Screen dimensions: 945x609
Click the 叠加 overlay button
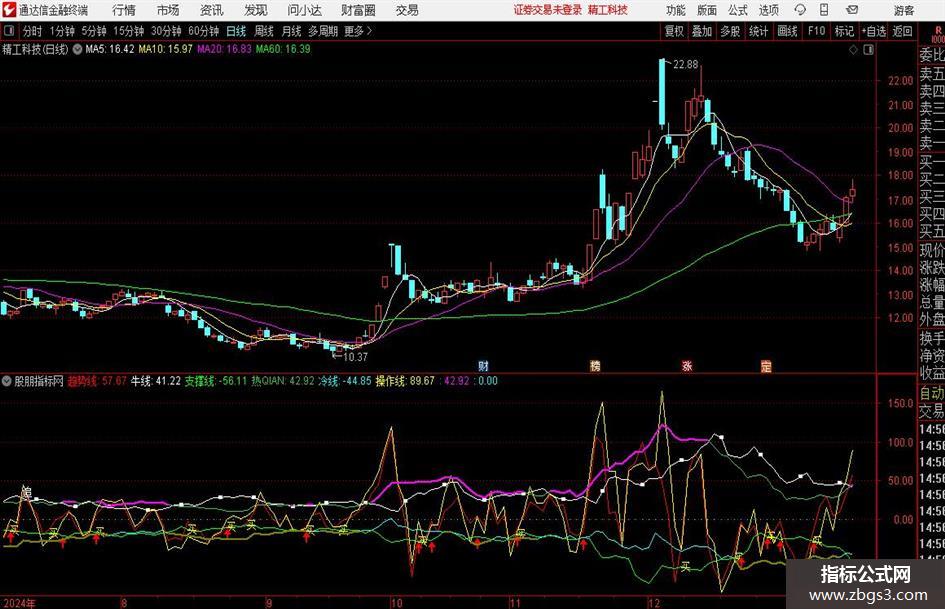pos(702,31)
